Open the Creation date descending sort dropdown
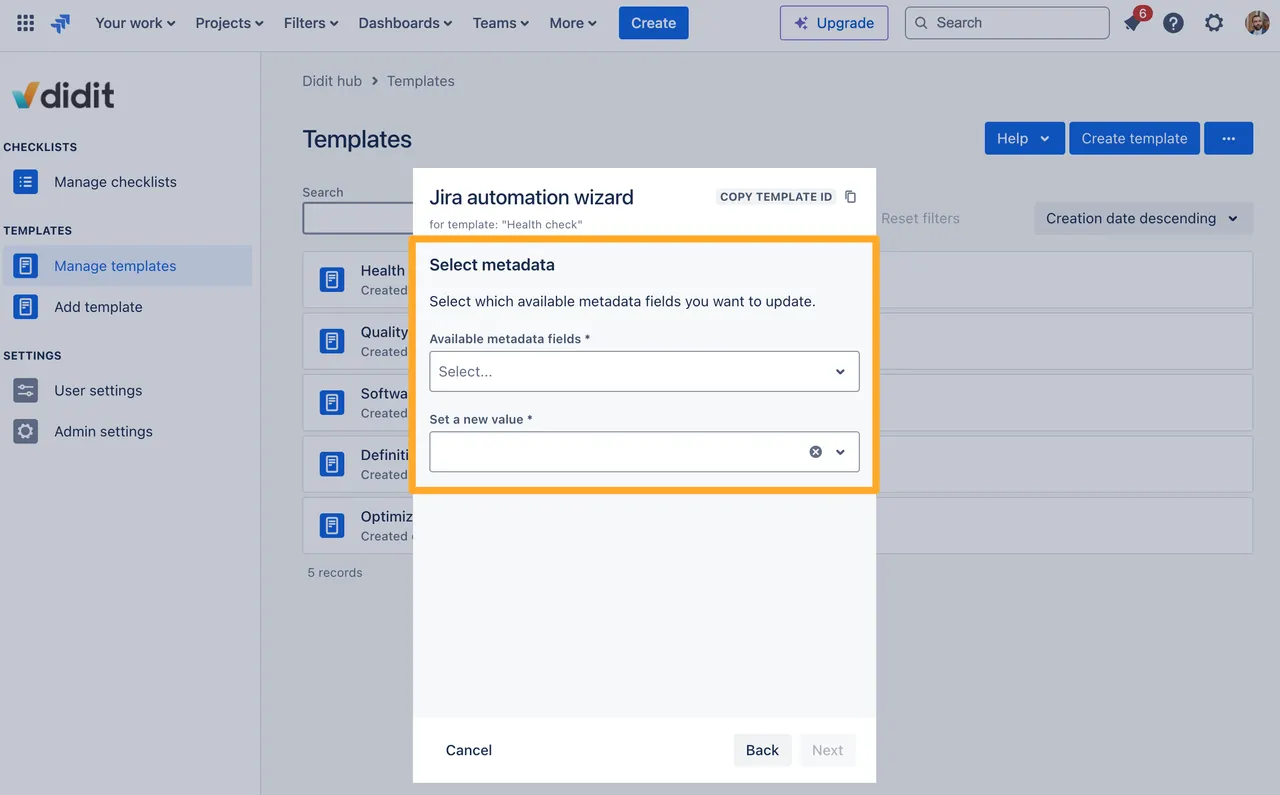The height and width of the screenshot is (795, 1280). 1142,218
